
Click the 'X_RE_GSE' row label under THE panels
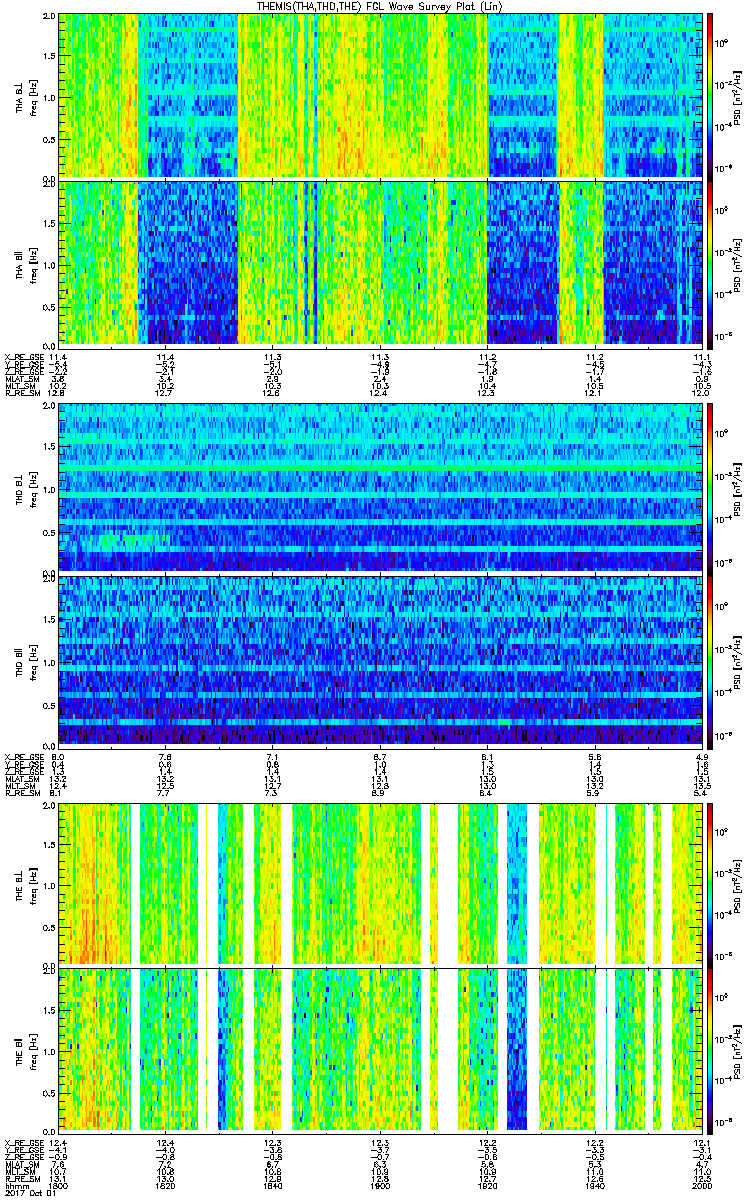(x=22, y=1142)
